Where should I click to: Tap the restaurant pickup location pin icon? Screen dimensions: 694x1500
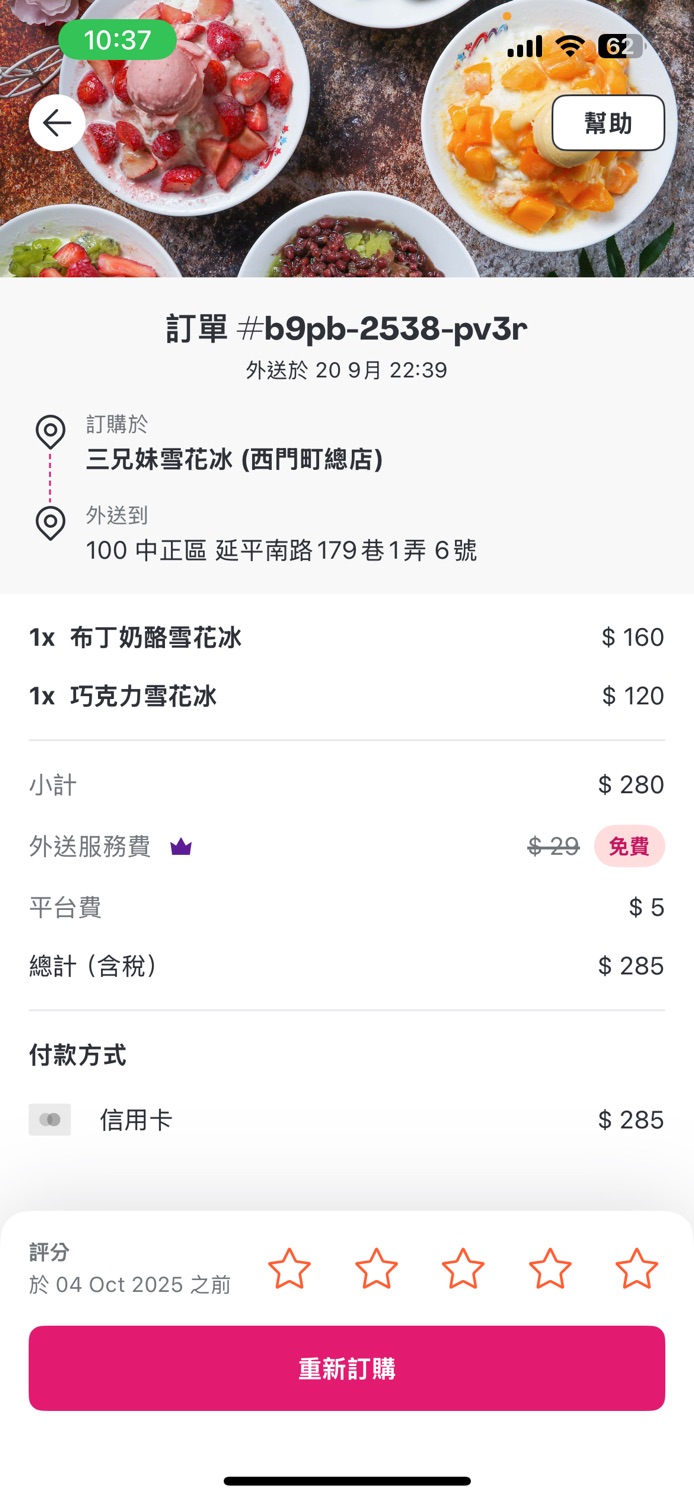pos(50,432)
